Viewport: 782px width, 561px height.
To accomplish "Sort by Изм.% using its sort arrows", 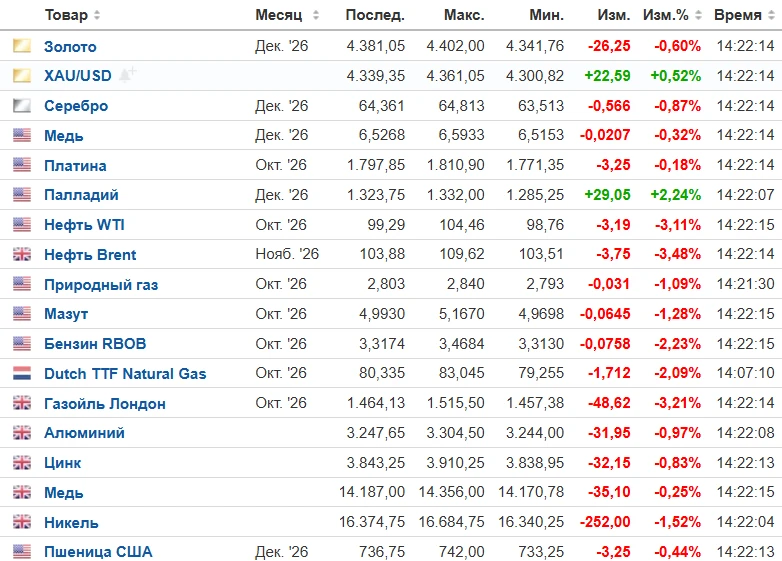I will 698,15.
